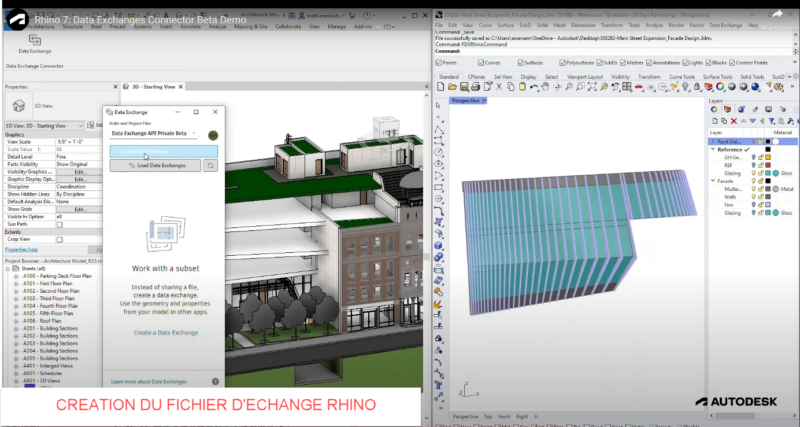Click the New layer icon in Layers panel
800x427 pixels.
tap(713, 120)
